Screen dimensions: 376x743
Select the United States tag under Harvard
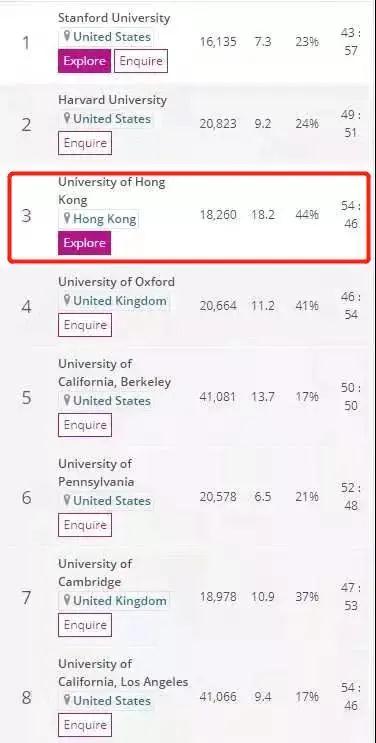pyautogui.click(x=106, y=119)
